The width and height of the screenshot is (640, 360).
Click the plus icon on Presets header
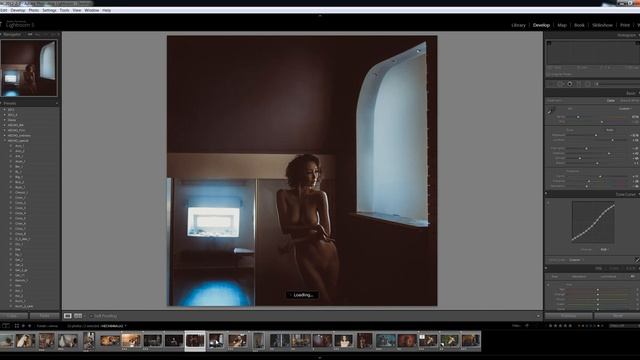click(57, 104)
